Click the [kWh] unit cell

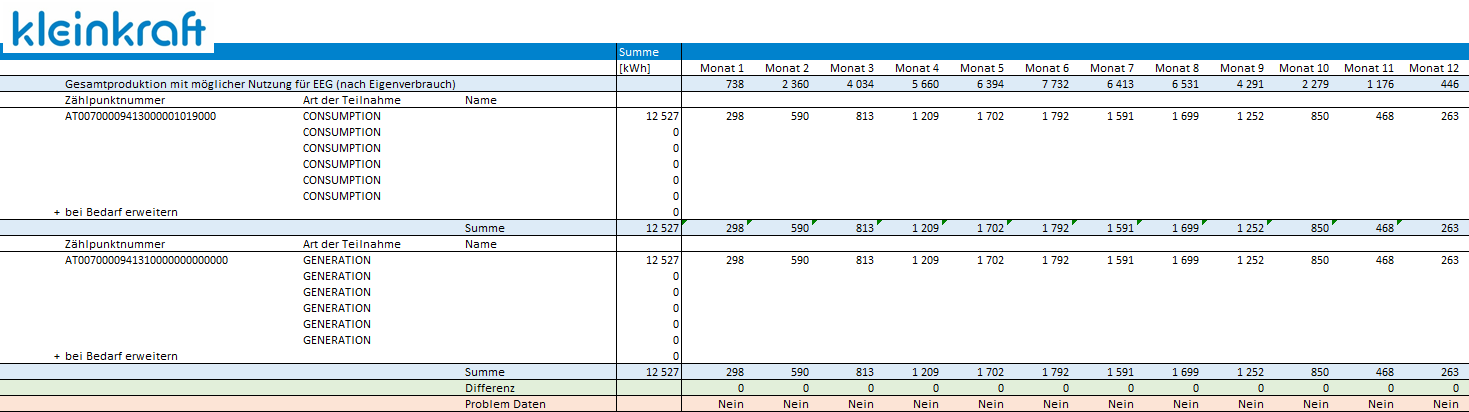click(635, 68)
